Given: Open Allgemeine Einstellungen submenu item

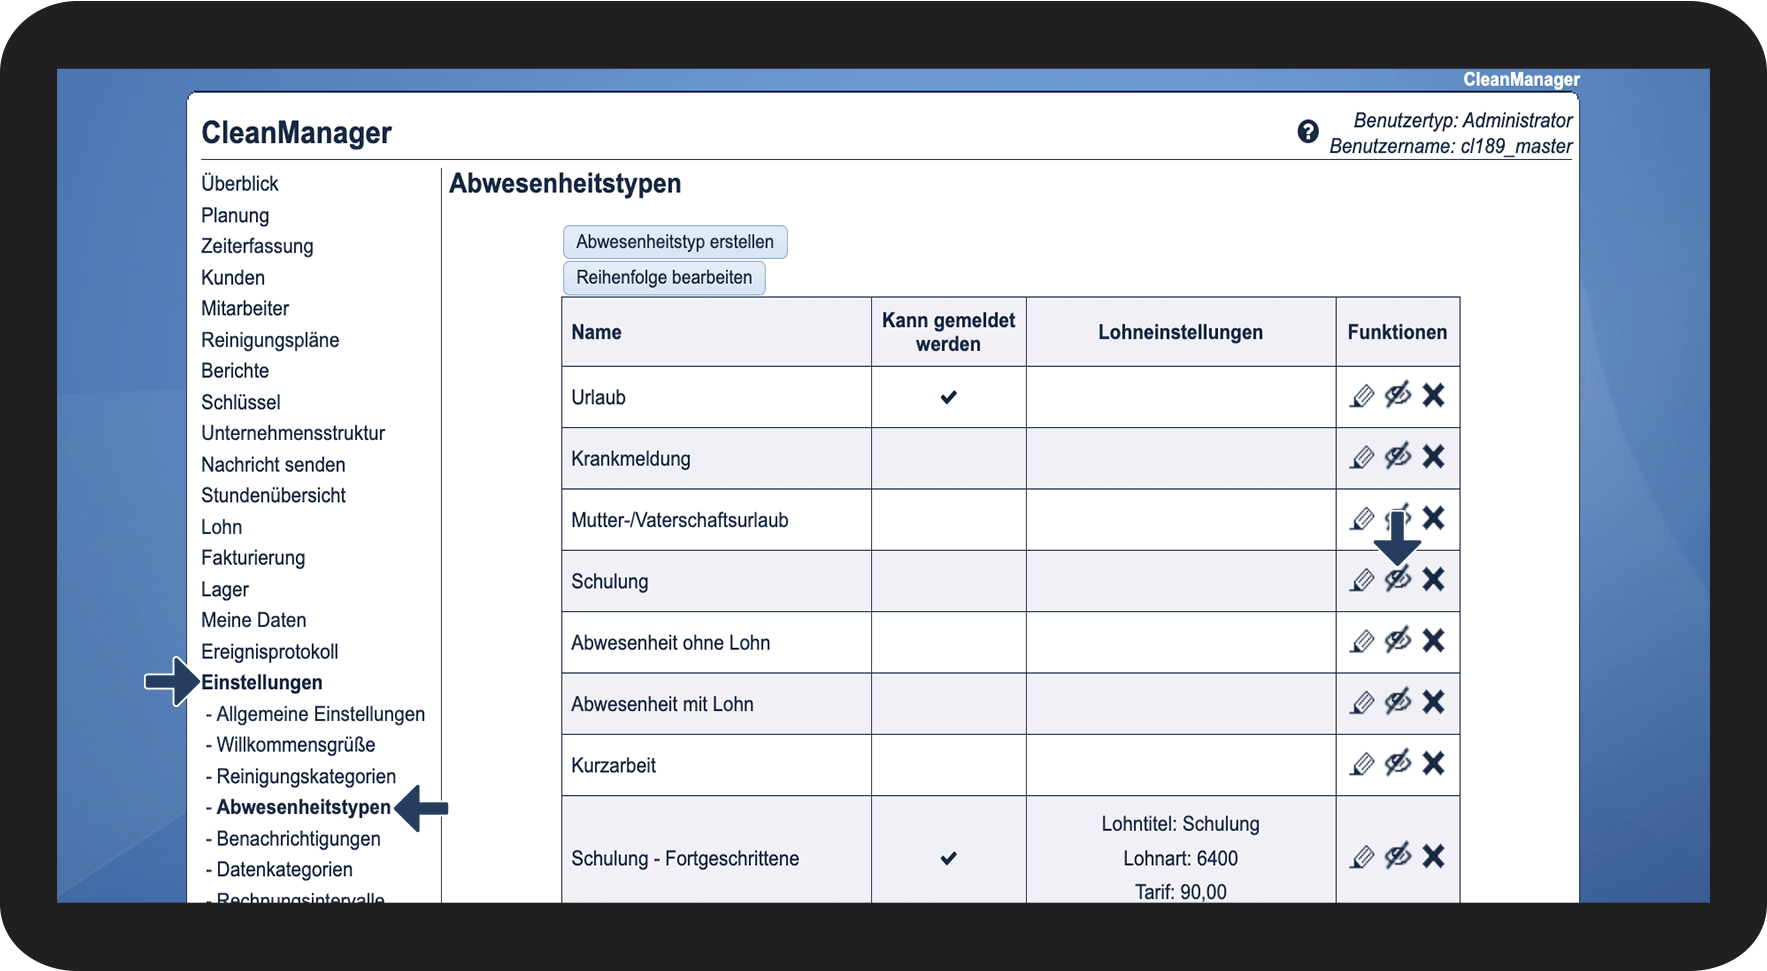Looking at the screenshot, I should [321, 714].
